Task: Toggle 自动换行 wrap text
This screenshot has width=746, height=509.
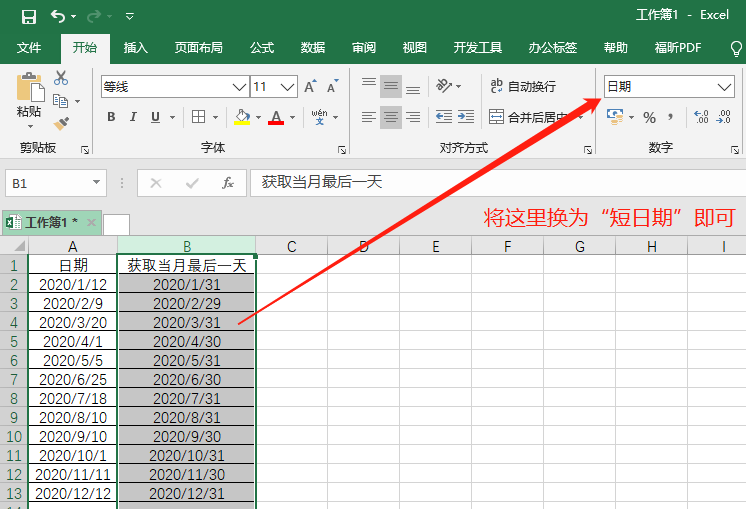Action: pos(523,86)
